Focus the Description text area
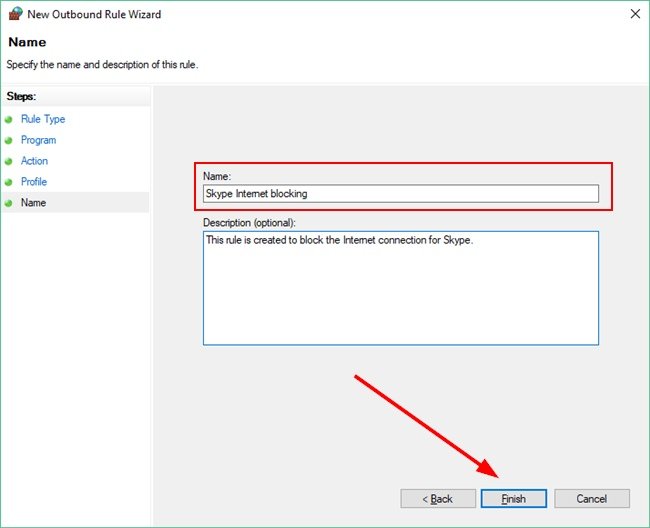Screen dimensions: 650x528 click(400, 288)
